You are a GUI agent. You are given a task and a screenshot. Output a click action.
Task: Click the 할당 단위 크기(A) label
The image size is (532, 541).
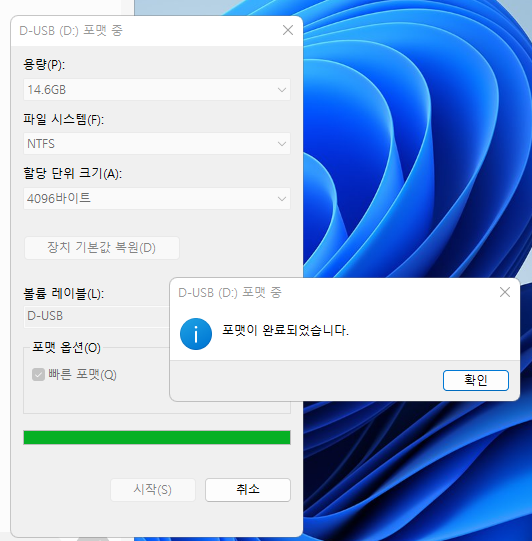tap(72, 173)
